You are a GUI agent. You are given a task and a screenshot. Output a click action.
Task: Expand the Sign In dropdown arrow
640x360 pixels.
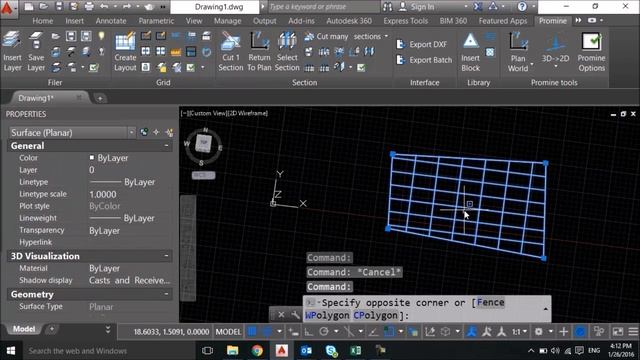[466, 7]
